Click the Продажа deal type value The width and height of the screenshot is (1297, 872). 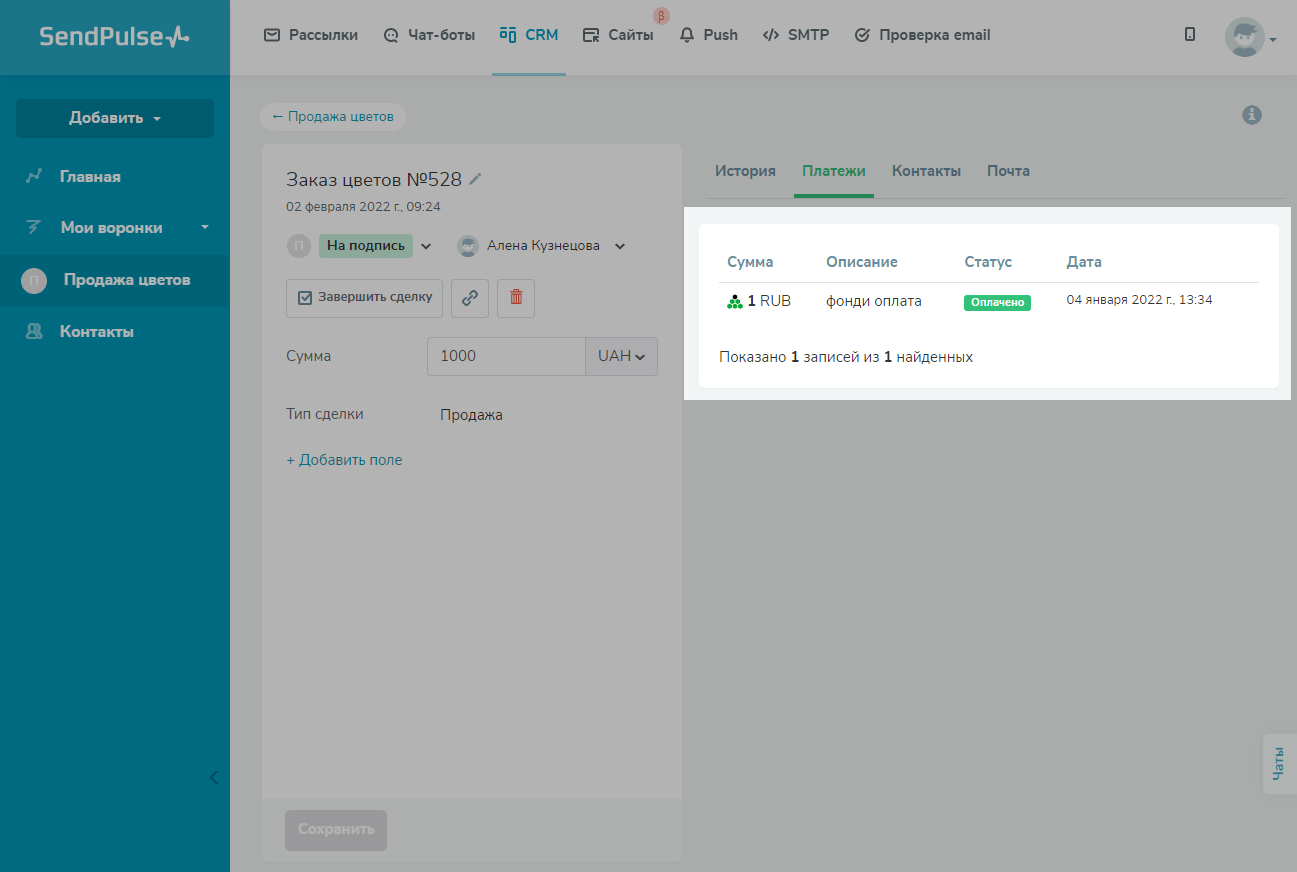(x=471, y=415)
